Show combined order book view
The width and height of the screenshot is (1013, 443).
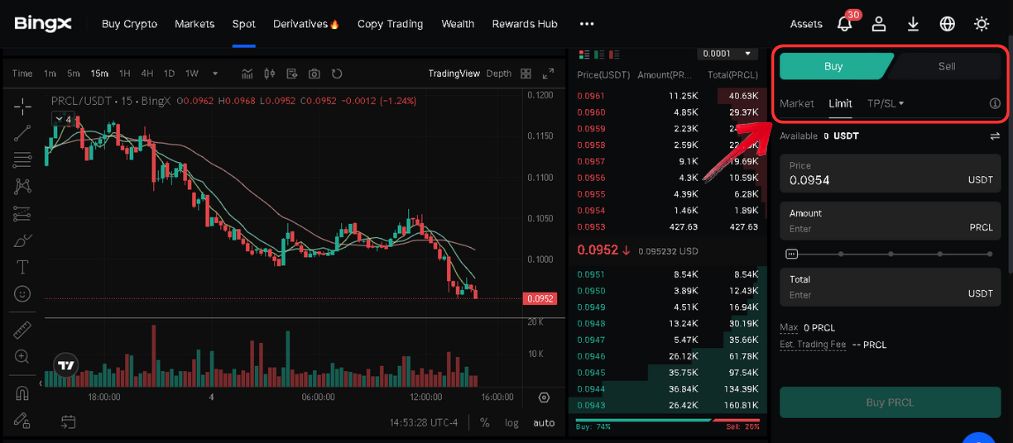pos(585,54)
